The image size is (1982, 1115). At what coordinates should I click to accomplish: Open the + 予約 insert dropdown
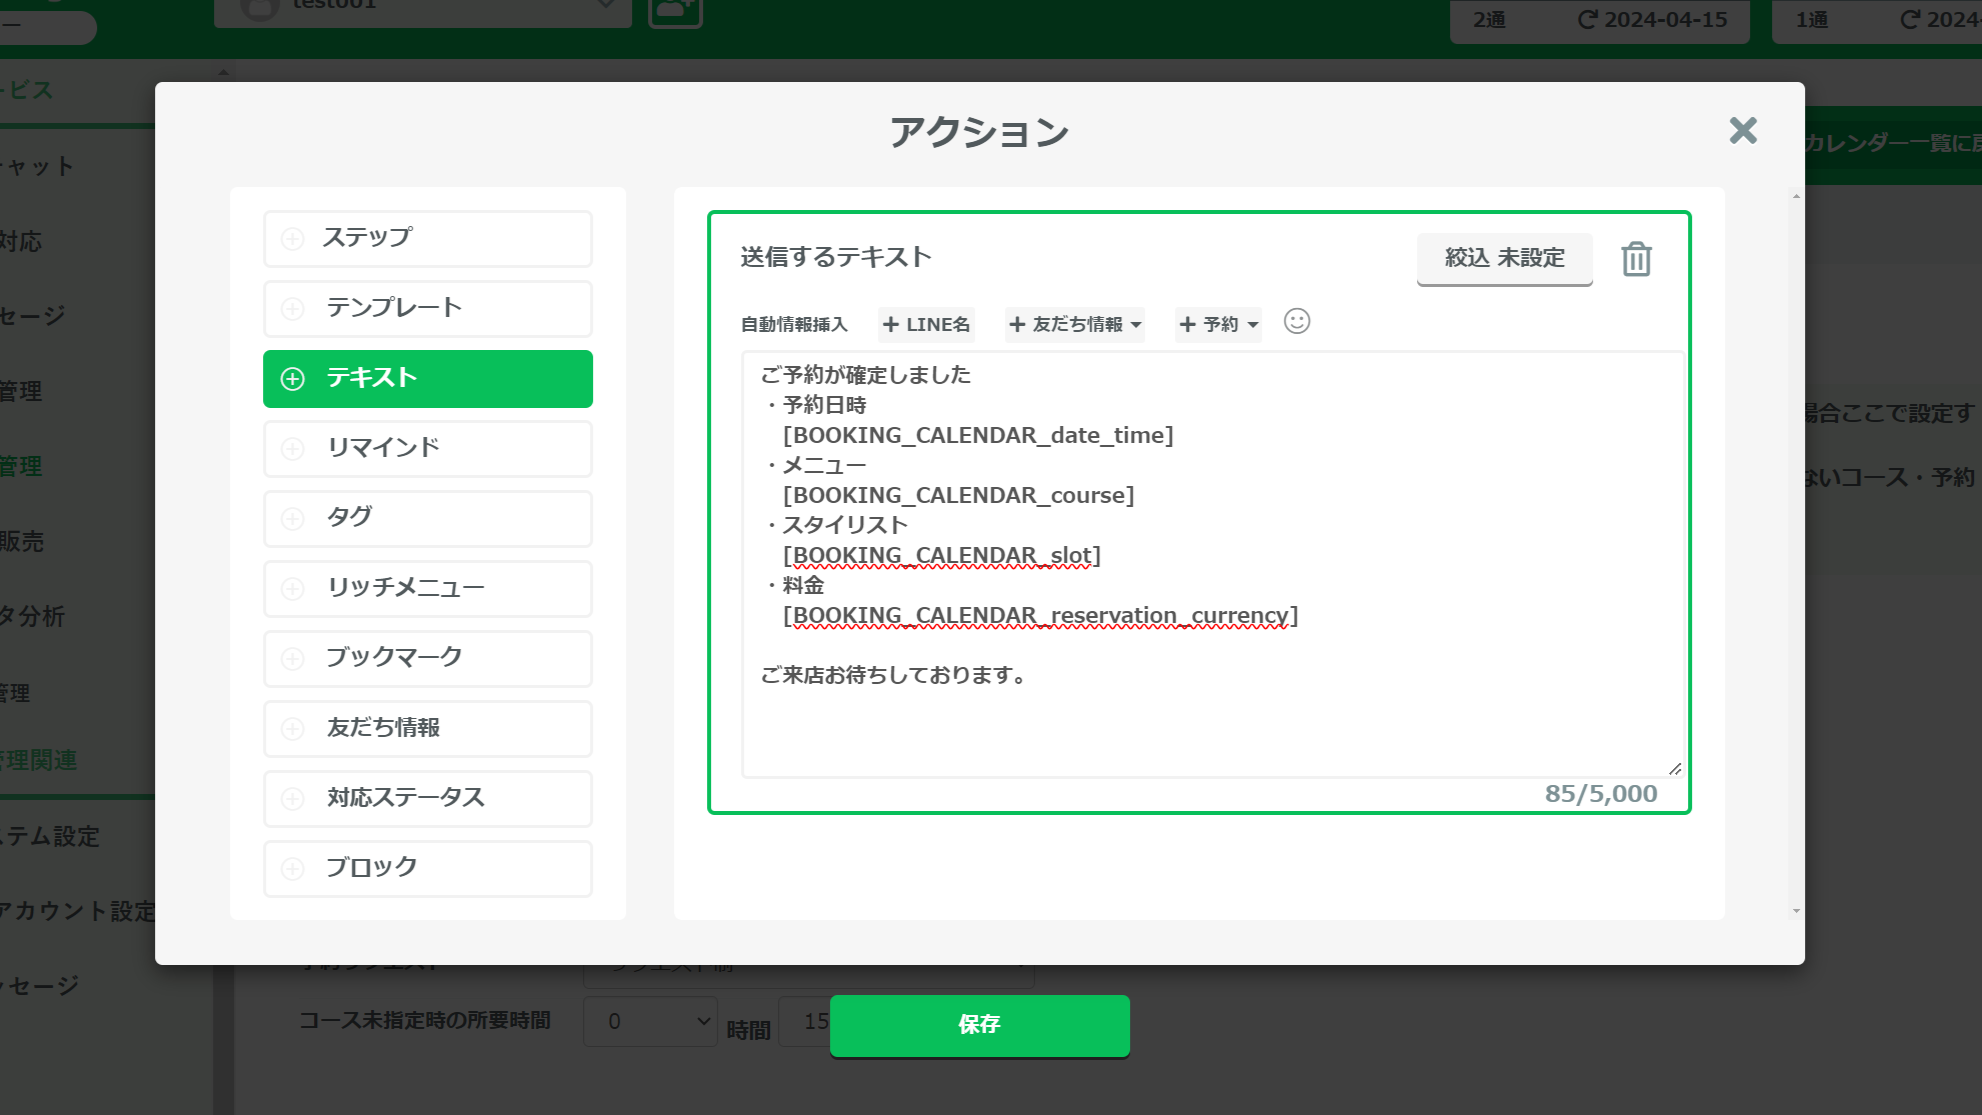[1218, 324]
